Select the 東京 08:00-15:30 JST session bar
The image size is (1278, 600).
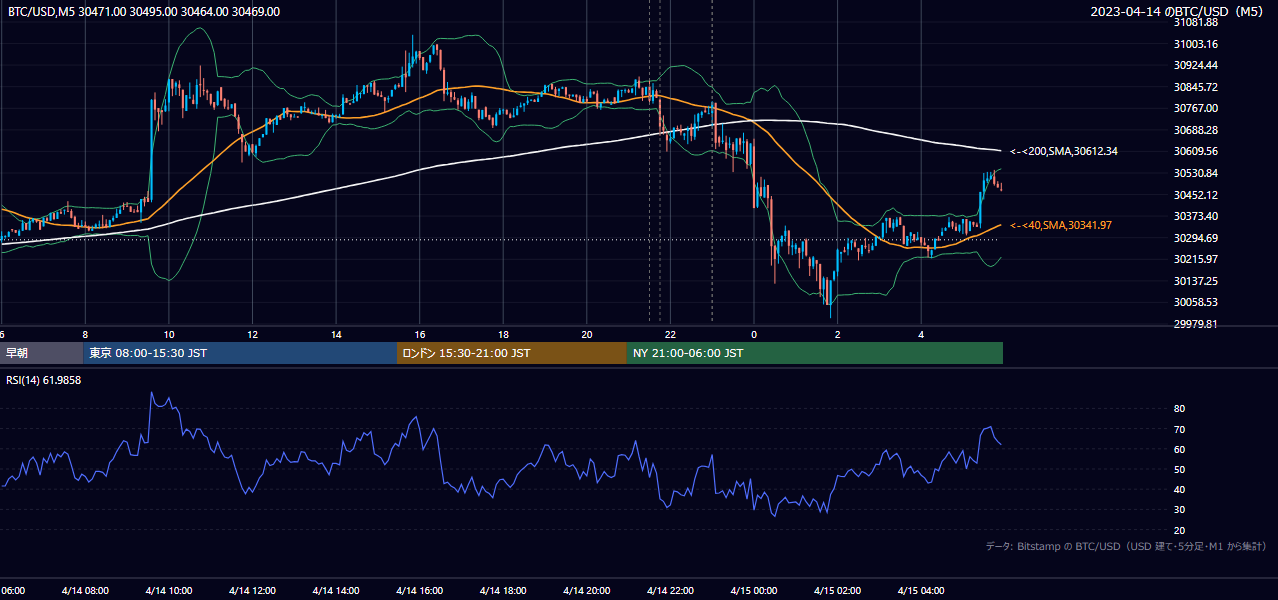240,353
